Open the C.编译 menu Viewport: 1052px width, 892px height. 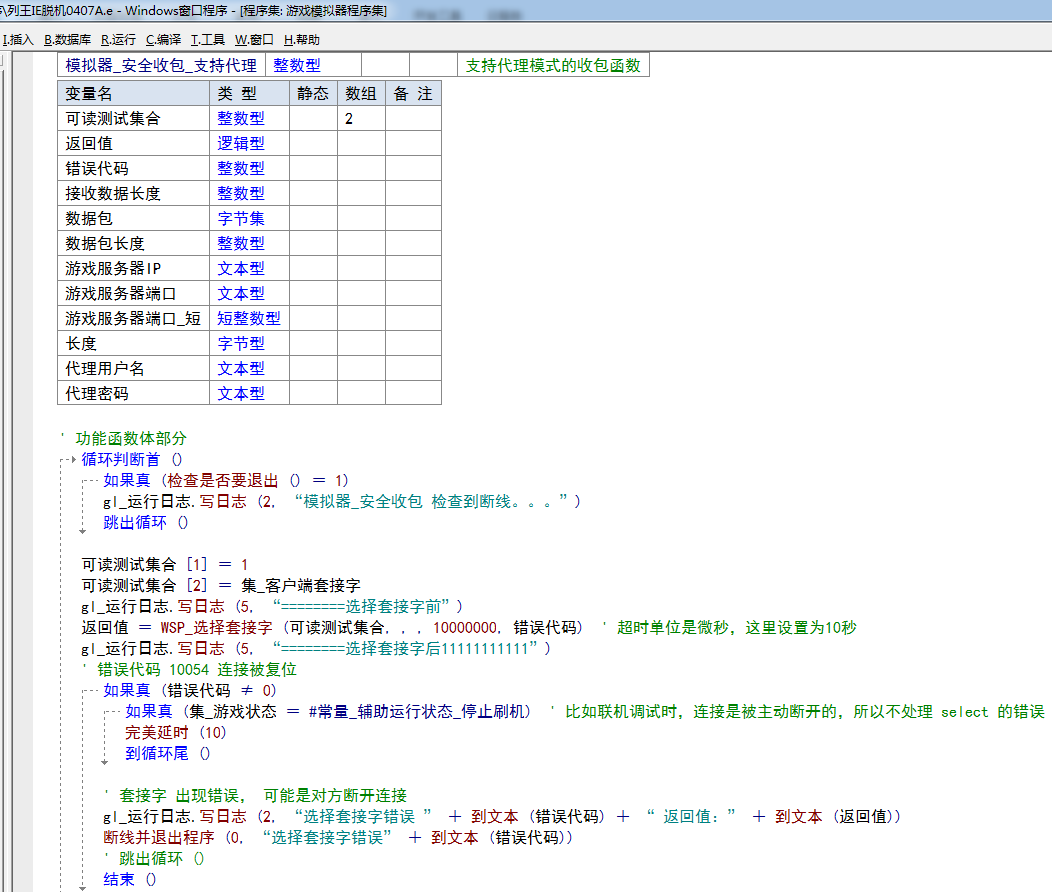coord(163,40)
